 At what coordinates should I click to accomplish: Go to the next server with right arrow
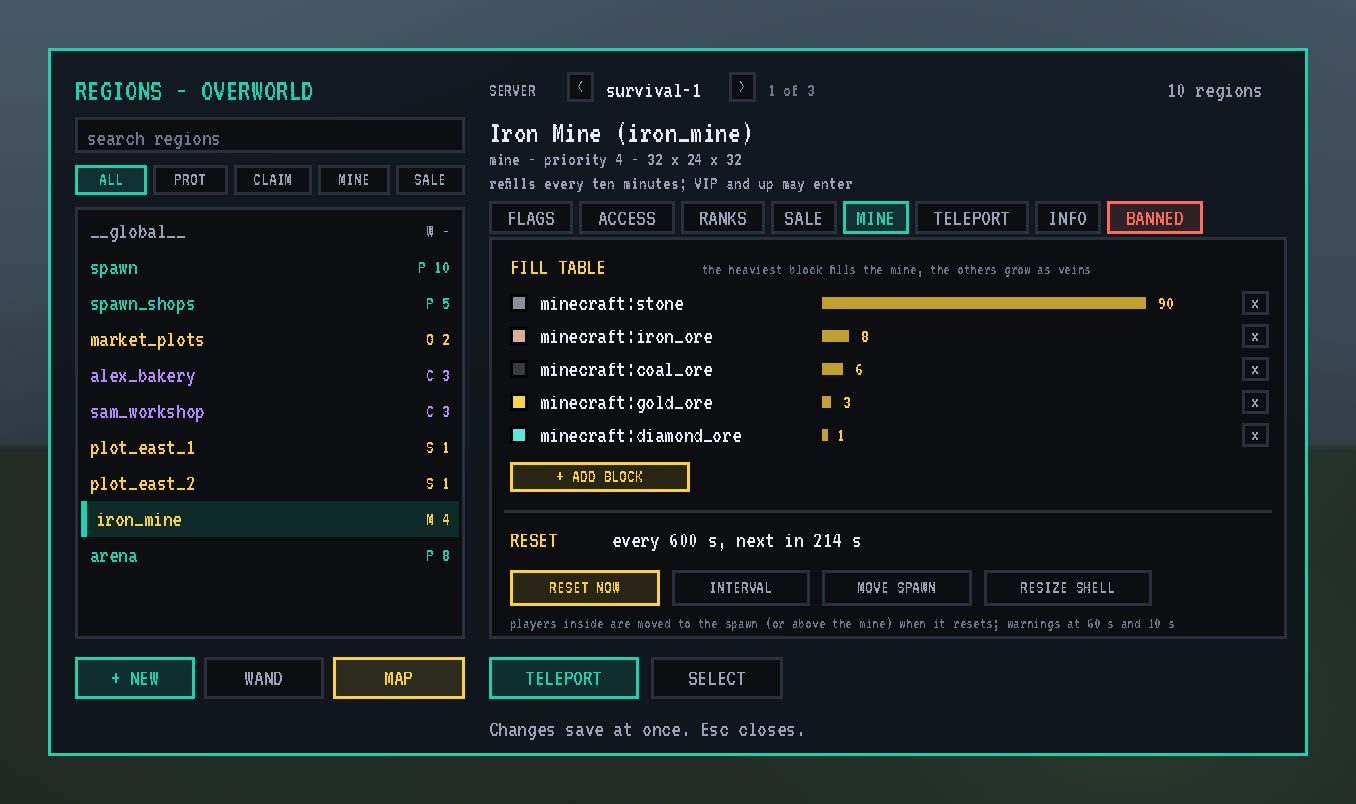click(742, 88)
